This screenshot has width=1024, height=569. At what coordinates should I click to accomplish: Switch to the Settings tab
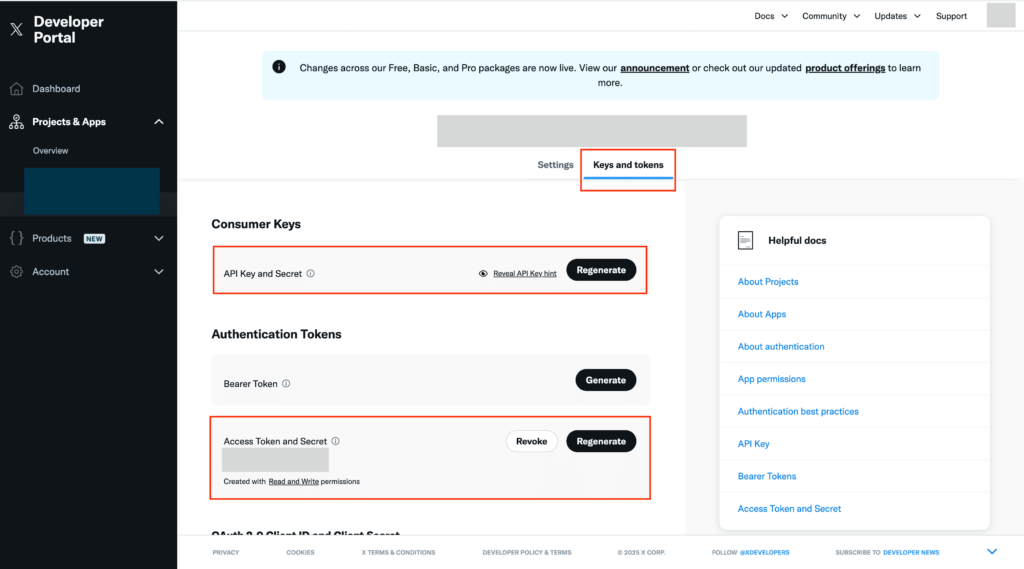(x=555, y=165)
